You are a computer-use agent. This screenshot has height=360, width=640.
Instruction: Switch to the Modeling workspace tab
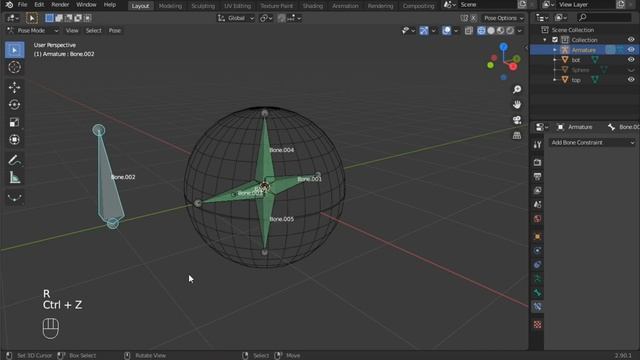(x=170, y=6)
